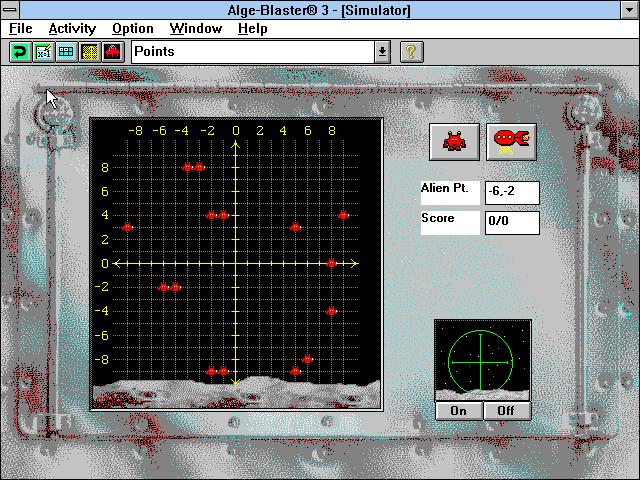This screenshot has height=480, width=640.
Task: Turn the radar scope Off
Action: coord(507,411)
